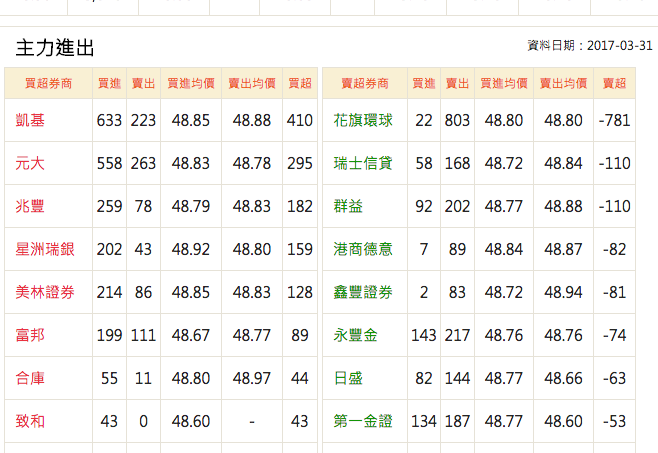Open broker link 永豐金

[x=355, y=335]
